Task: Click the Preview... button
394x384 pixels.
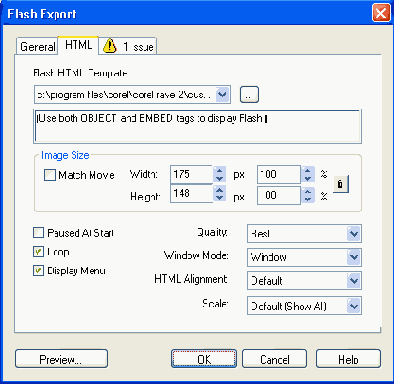Action: click(x=61, y=359)
